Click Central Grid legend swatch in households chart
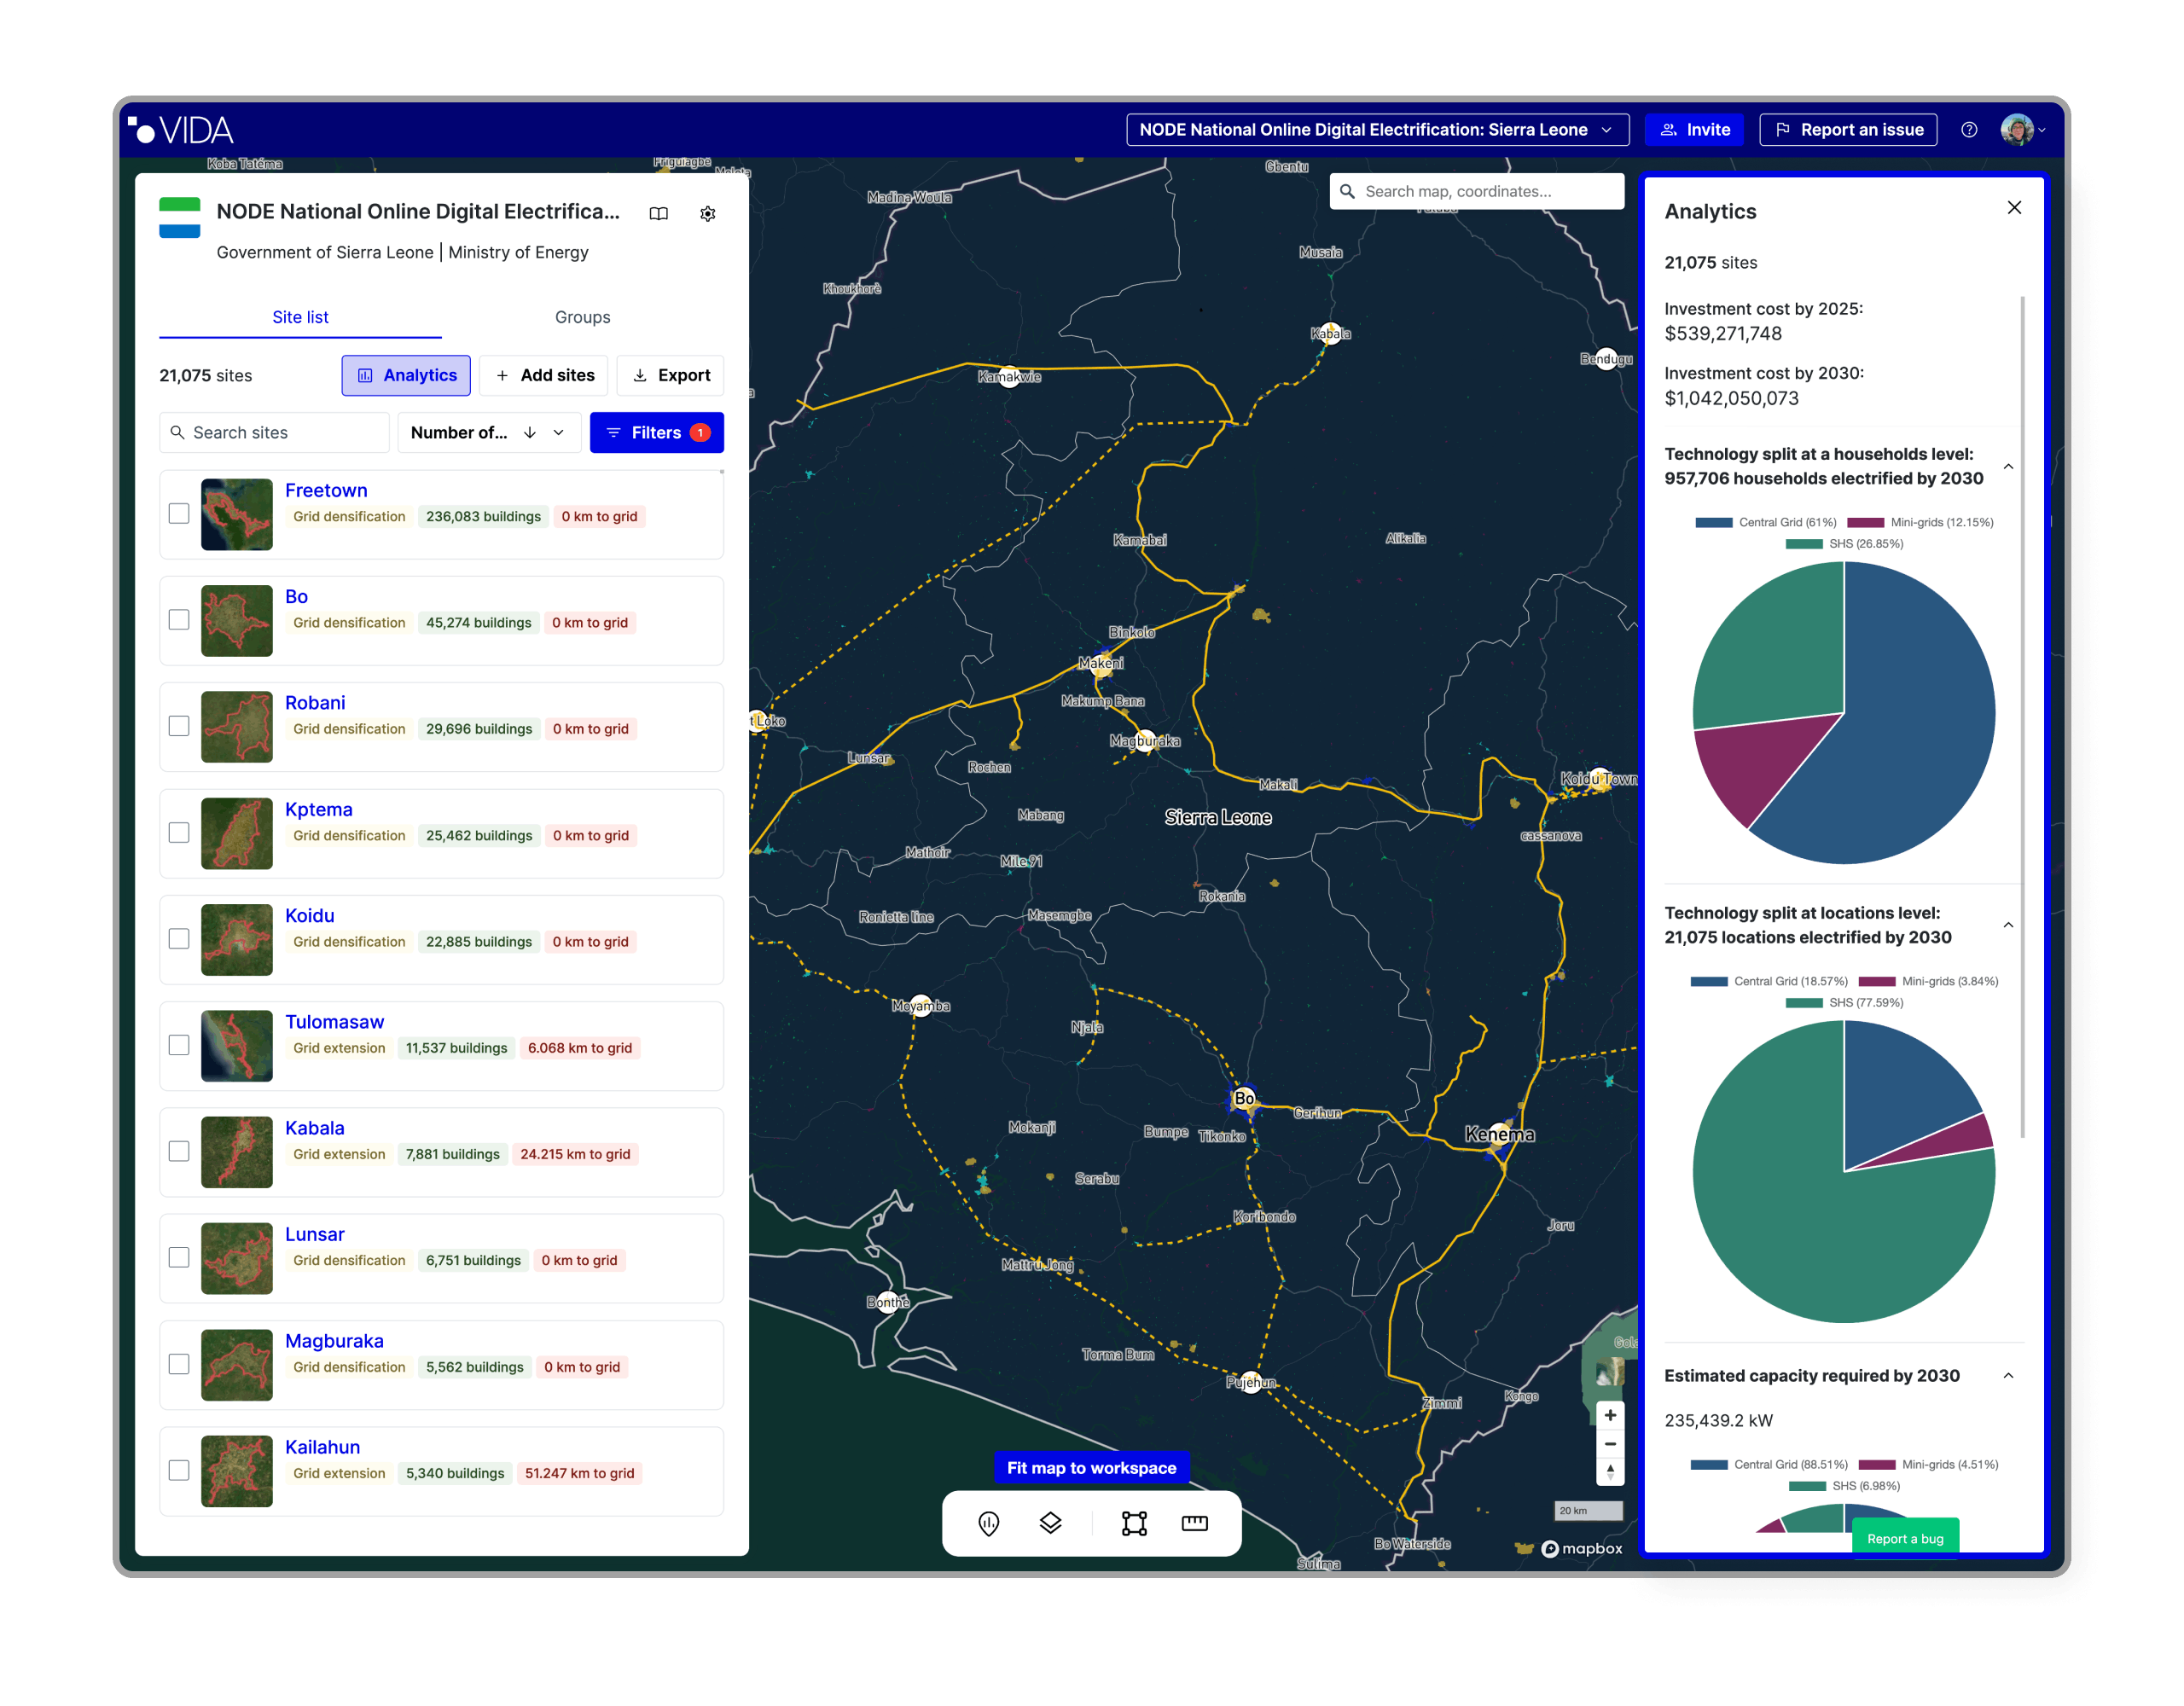Viewport: 2184px width, 1706px height. pos(1714,522)
